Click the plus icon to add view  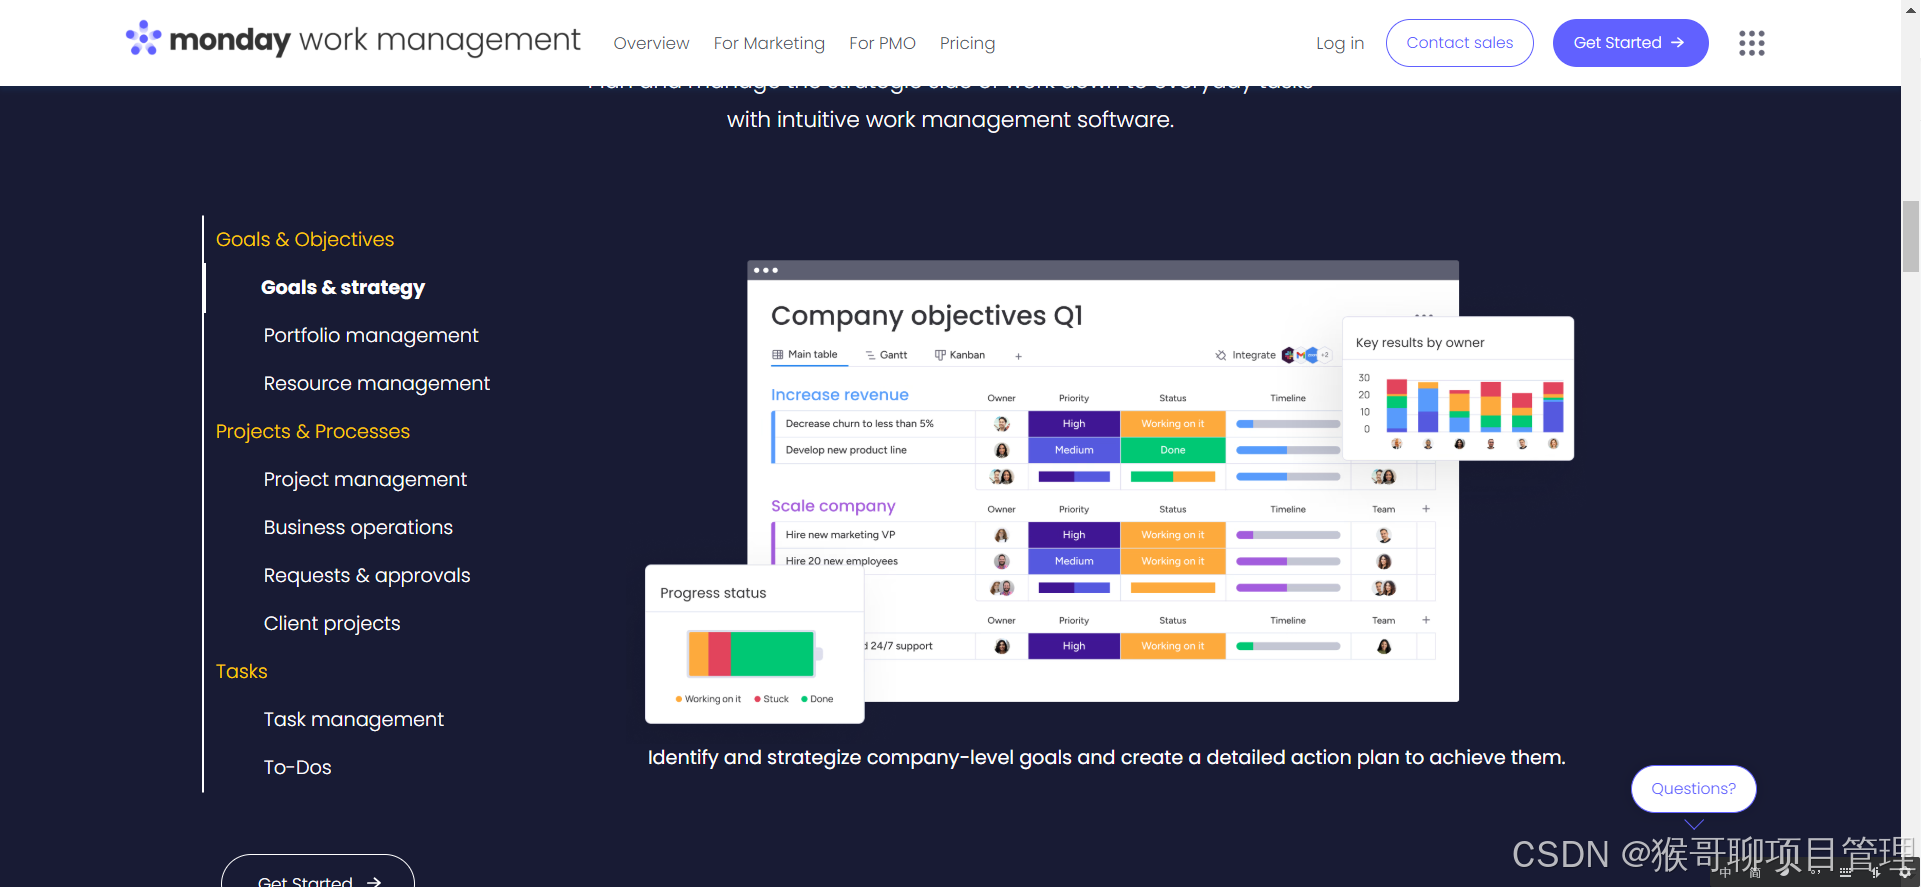point(1018,356)
